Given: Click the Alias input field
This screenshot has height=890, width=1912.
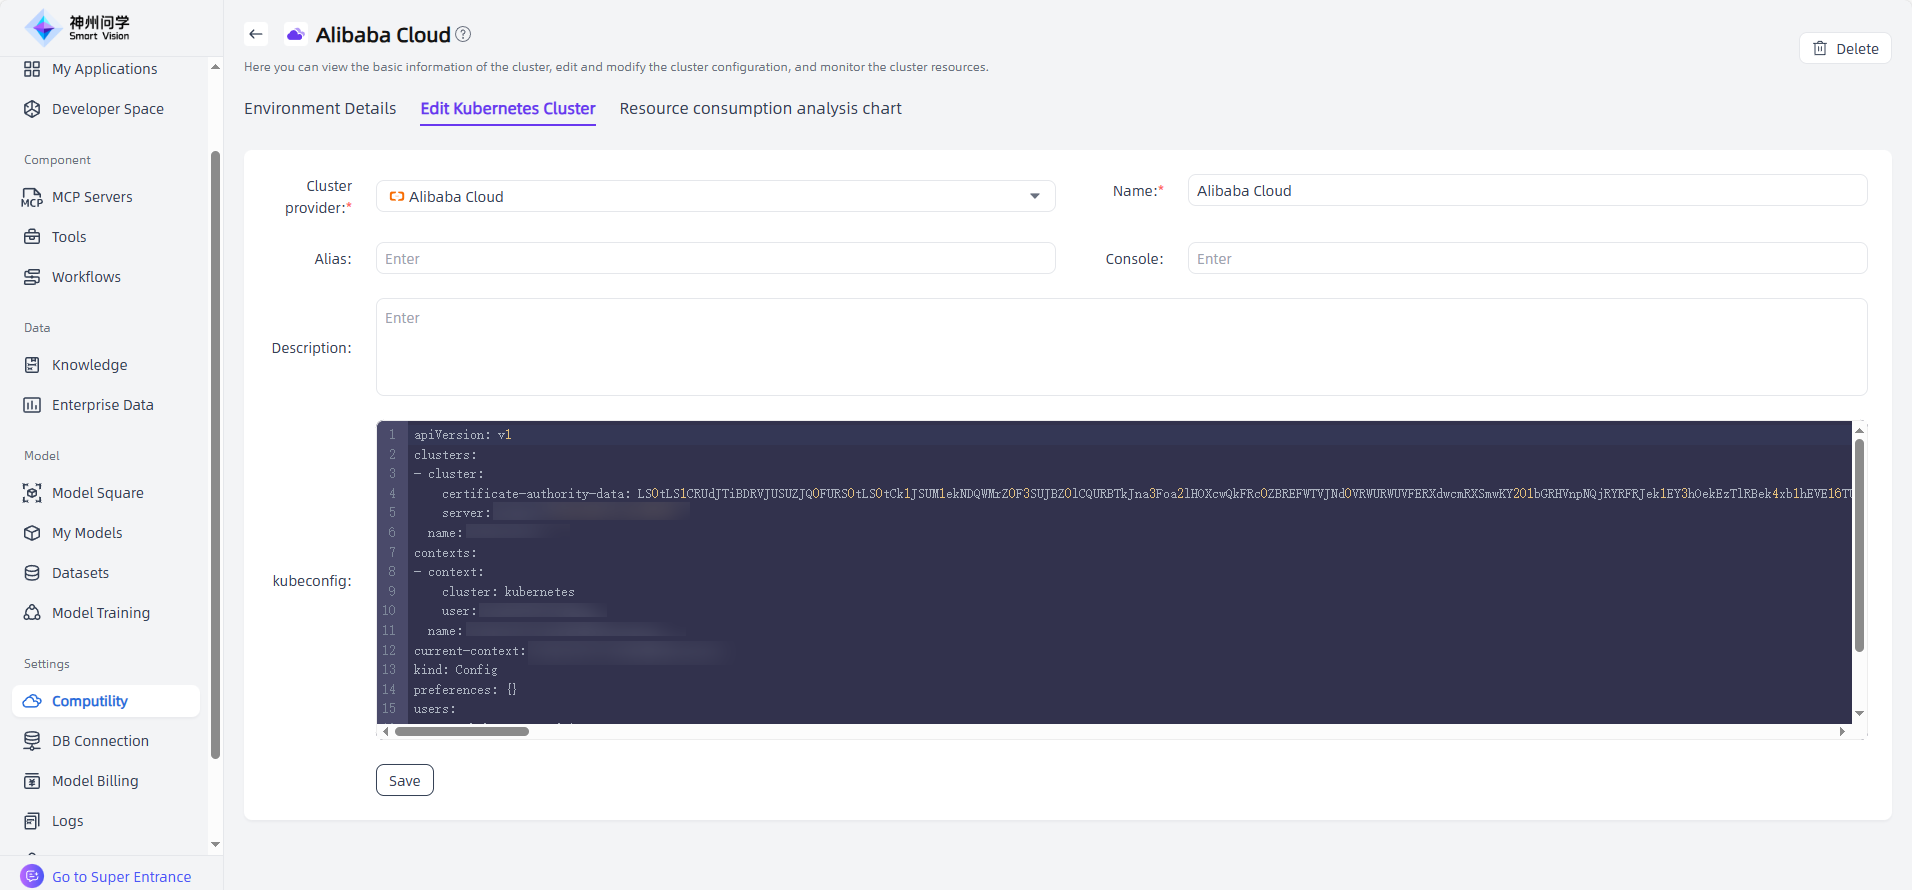Looking at the screenshot, I should click(715, 258).
